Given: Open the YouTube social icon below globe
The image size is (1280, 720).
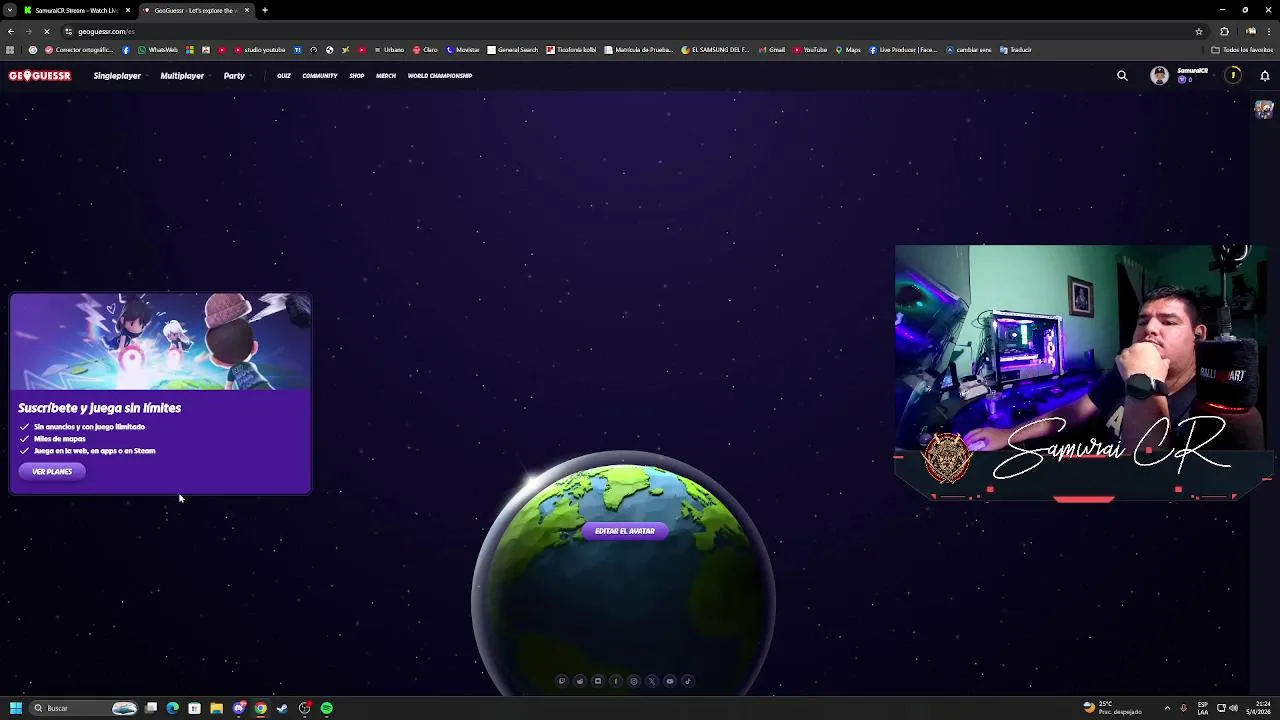Looking at the screenshot, I should 669,681.
